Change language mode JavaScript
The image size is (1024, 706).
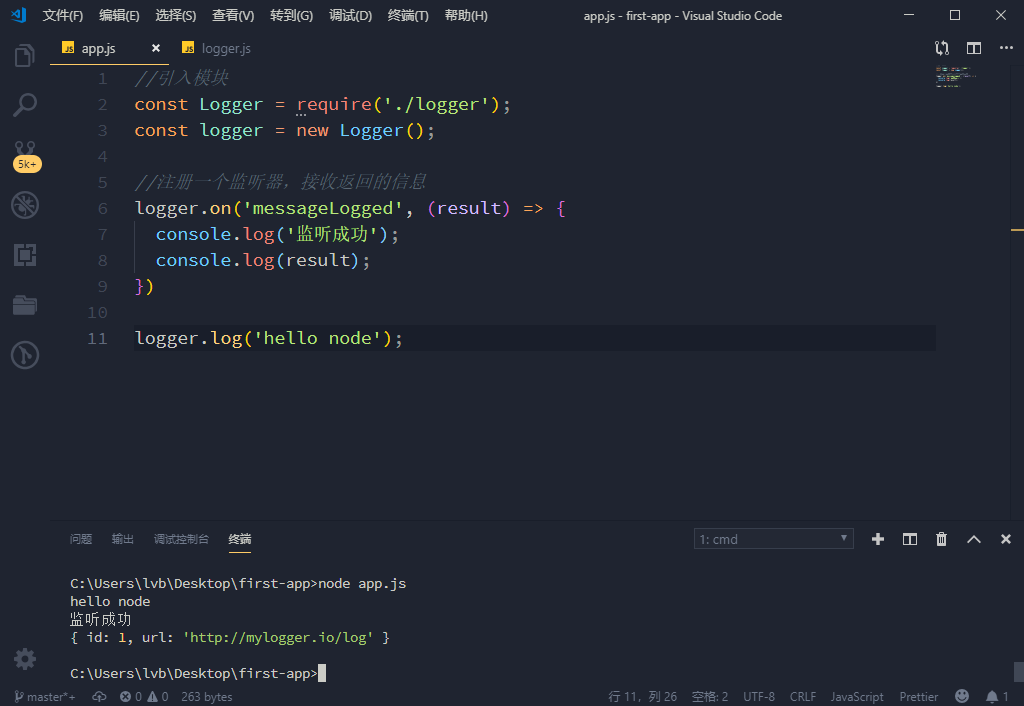pos(857,697)
